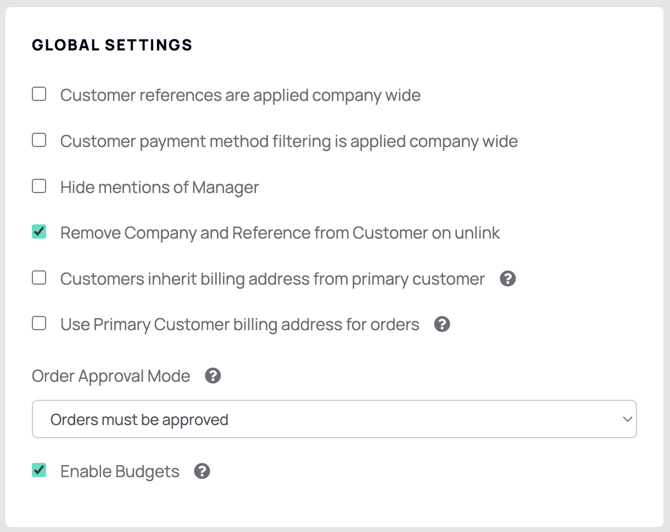
Task: Enable the Customer payment method filtering checkbox
Action: tap(39, 140)
